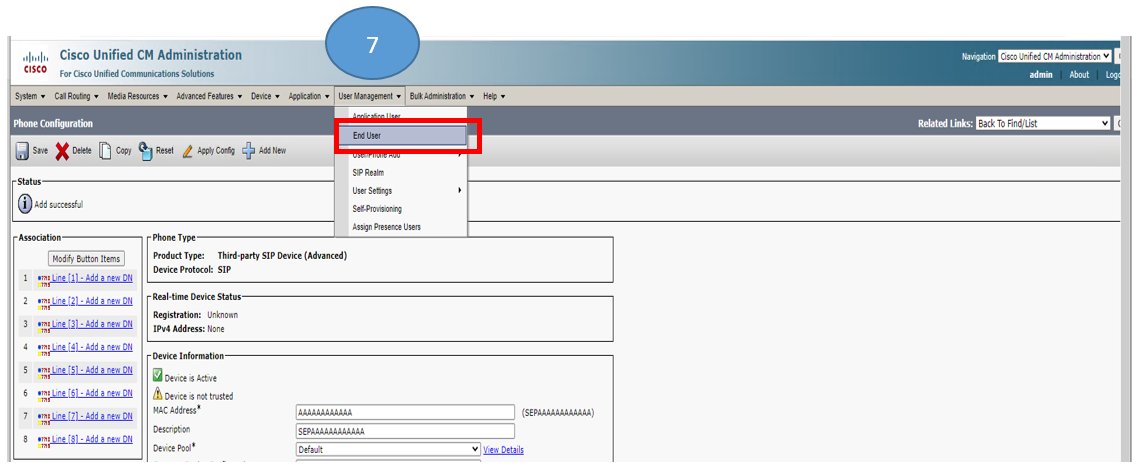The image size is (1140, 471).
Task: Open the Related Links dropdown
Action: 1043,124
